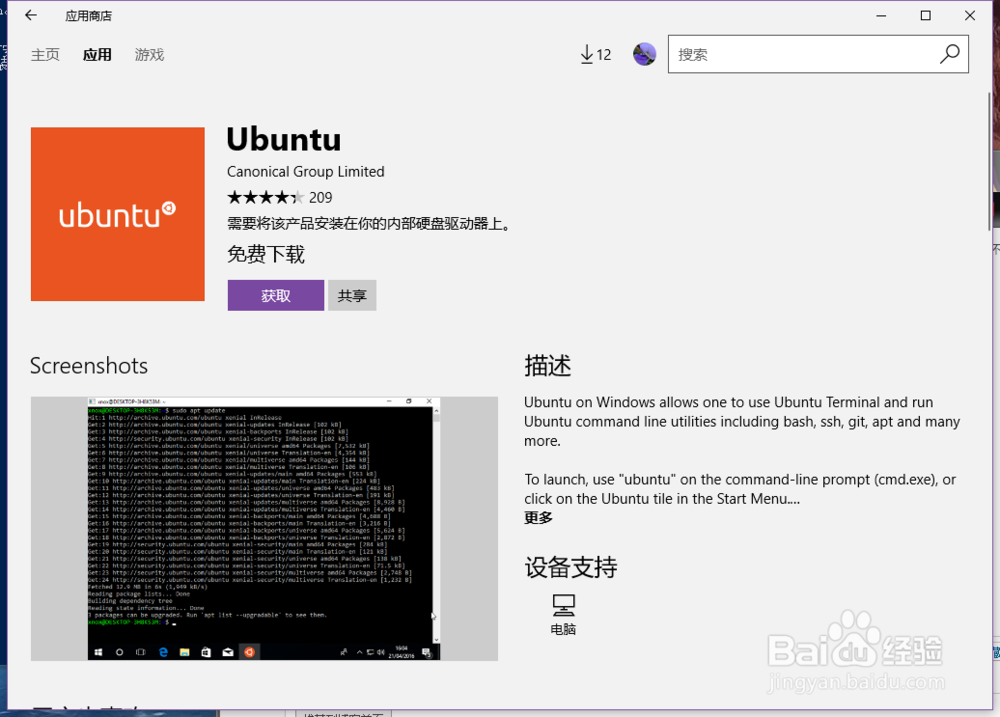Click the 电脑 PC device icon
1000x717 pixels.
point(563,614)
